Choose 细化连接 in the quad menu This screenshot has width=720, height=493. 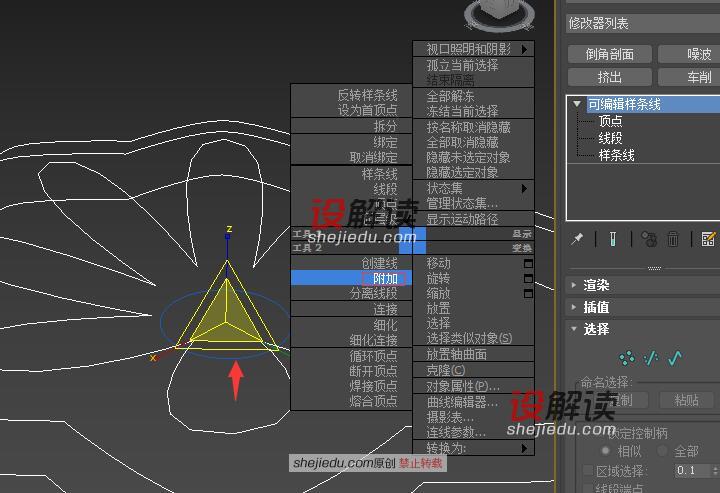[x=351, y=340]
